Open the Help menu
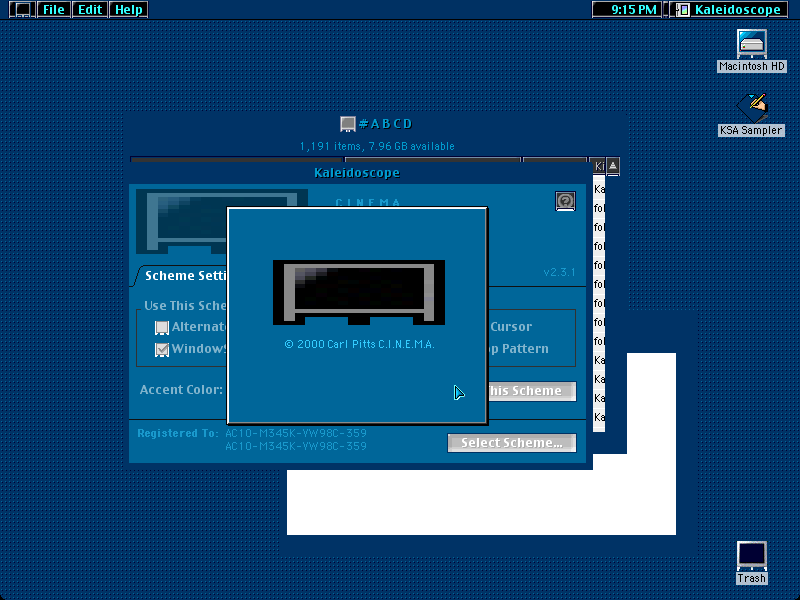 pyautogui.click(x=129, y=9)
